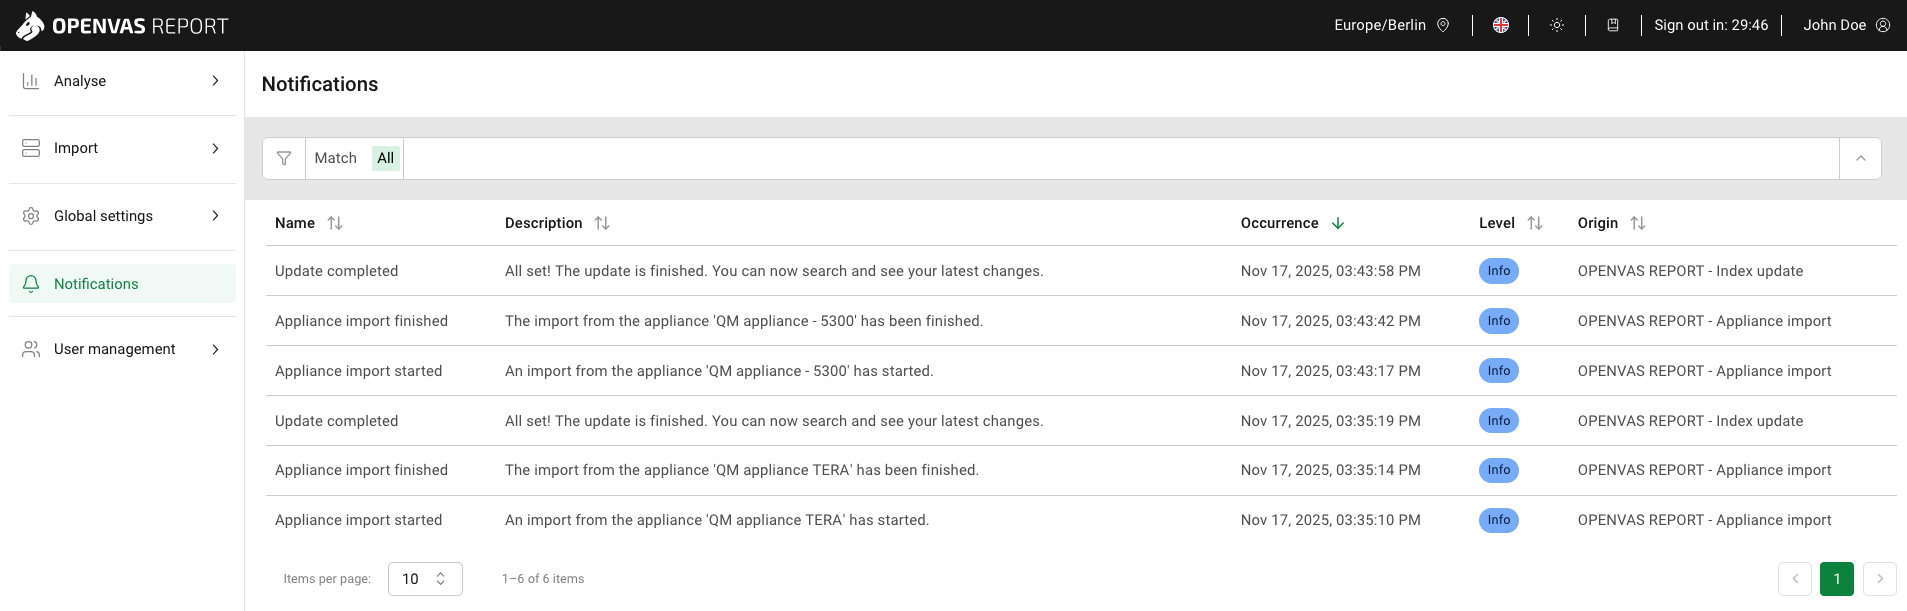
Task: Sort the table by Level column
Action: pos(1535,223)
